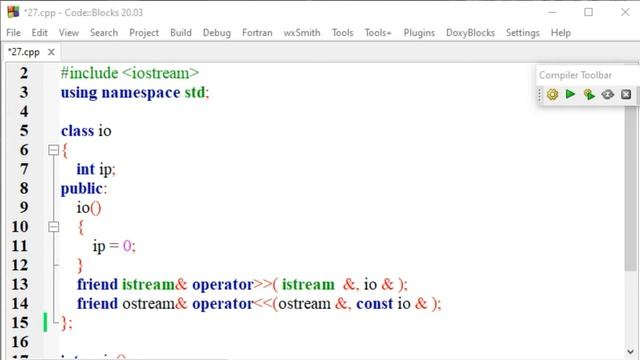This screenshot has width=640, height=360.
Task: Open the wxSmith menu
Action: coord(302,33)
